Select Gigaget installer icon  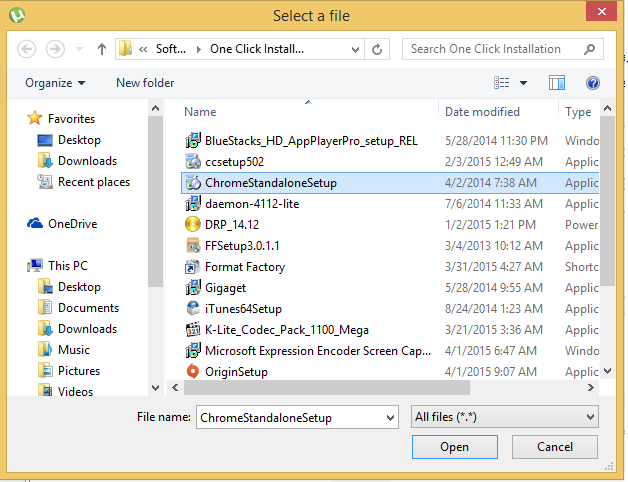point(193,288)
